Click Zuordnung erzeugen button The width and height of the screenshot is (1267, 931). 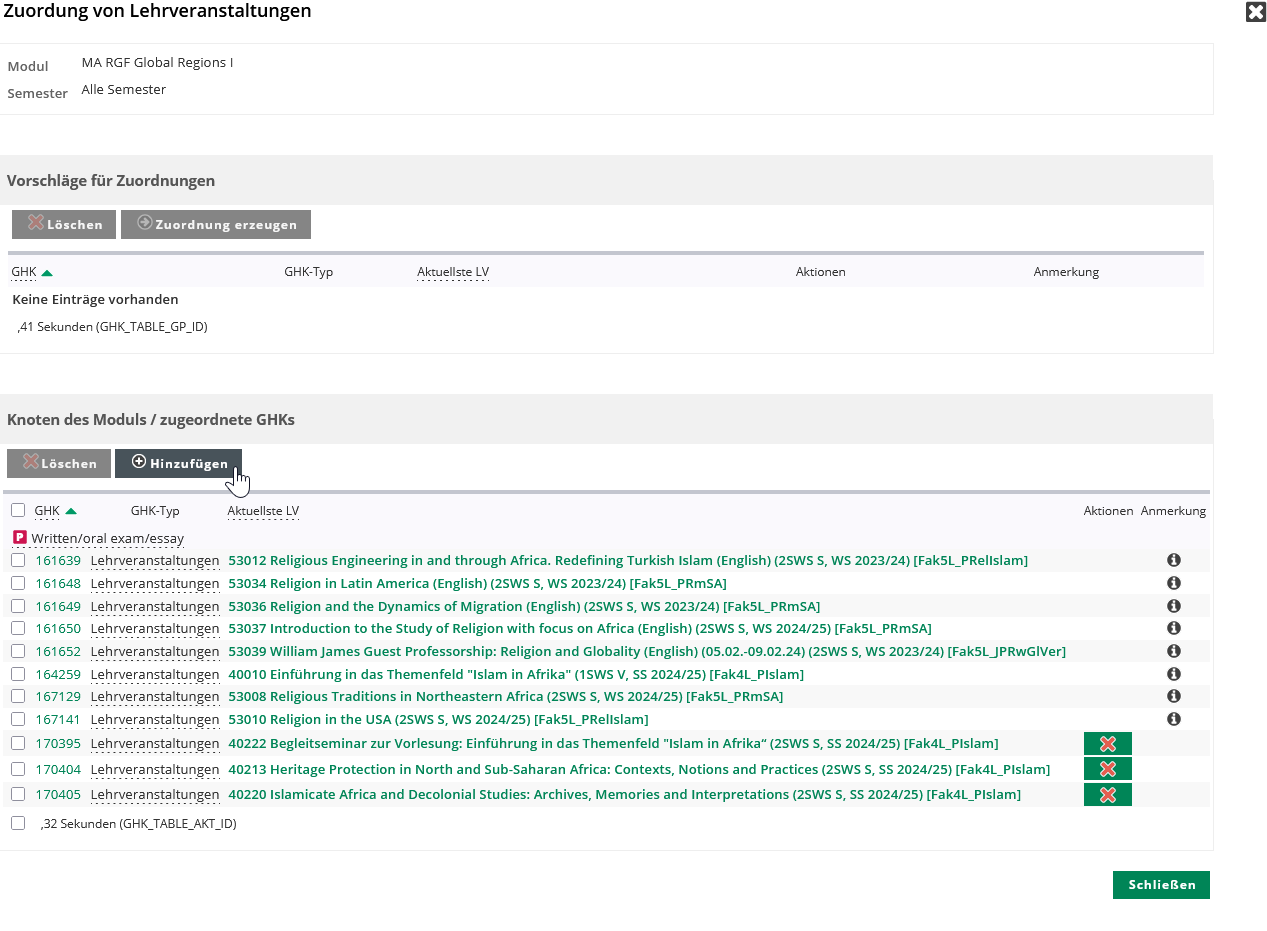(x=216, y=225)
